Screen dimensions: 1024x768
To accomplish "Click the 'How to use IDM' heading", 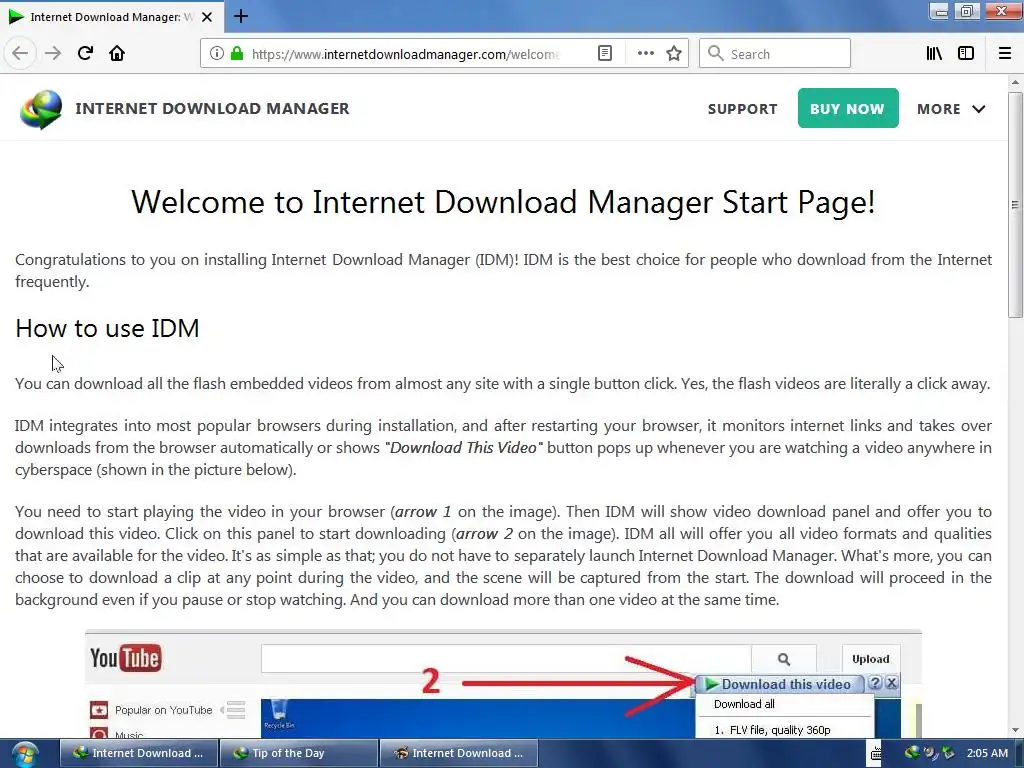I will coord(107,328).
